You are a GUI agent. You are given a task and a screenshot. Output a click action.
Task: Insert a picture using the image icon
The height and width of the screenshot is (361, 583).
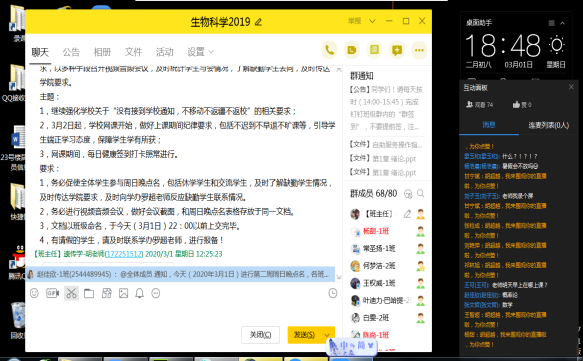tap(123, 293)
